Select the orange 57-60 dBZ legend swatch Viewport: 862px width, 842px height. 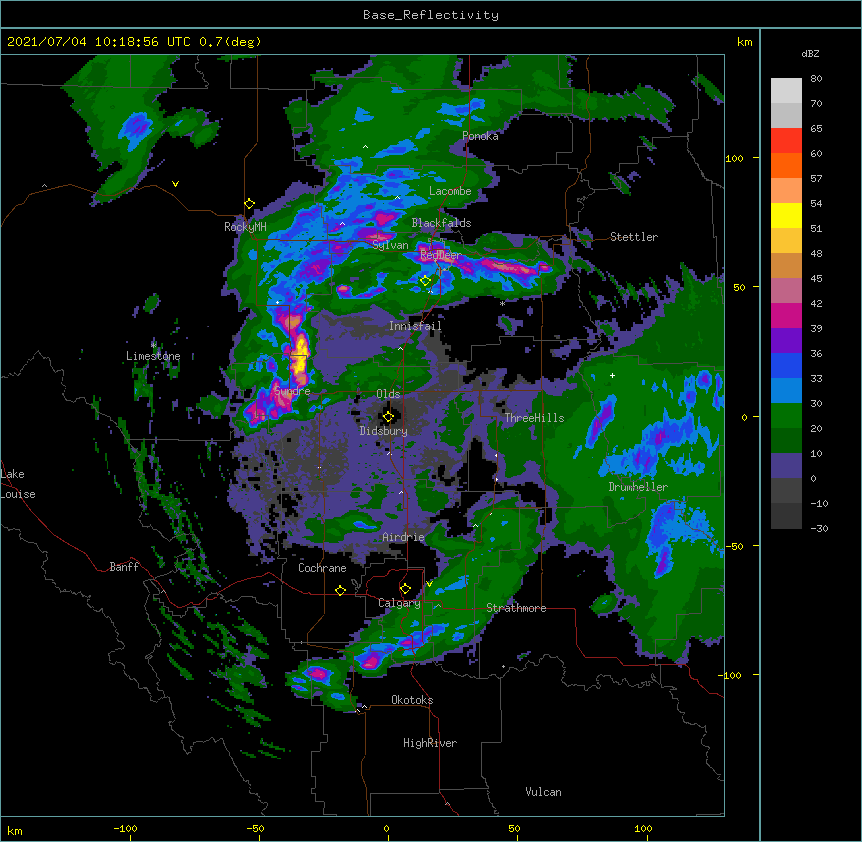[786, 165]
